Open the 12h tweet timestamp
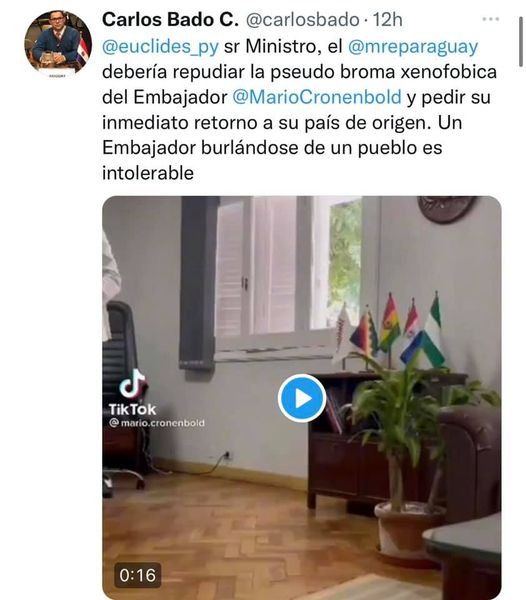 pyautogui.click(x=388, y=20)
